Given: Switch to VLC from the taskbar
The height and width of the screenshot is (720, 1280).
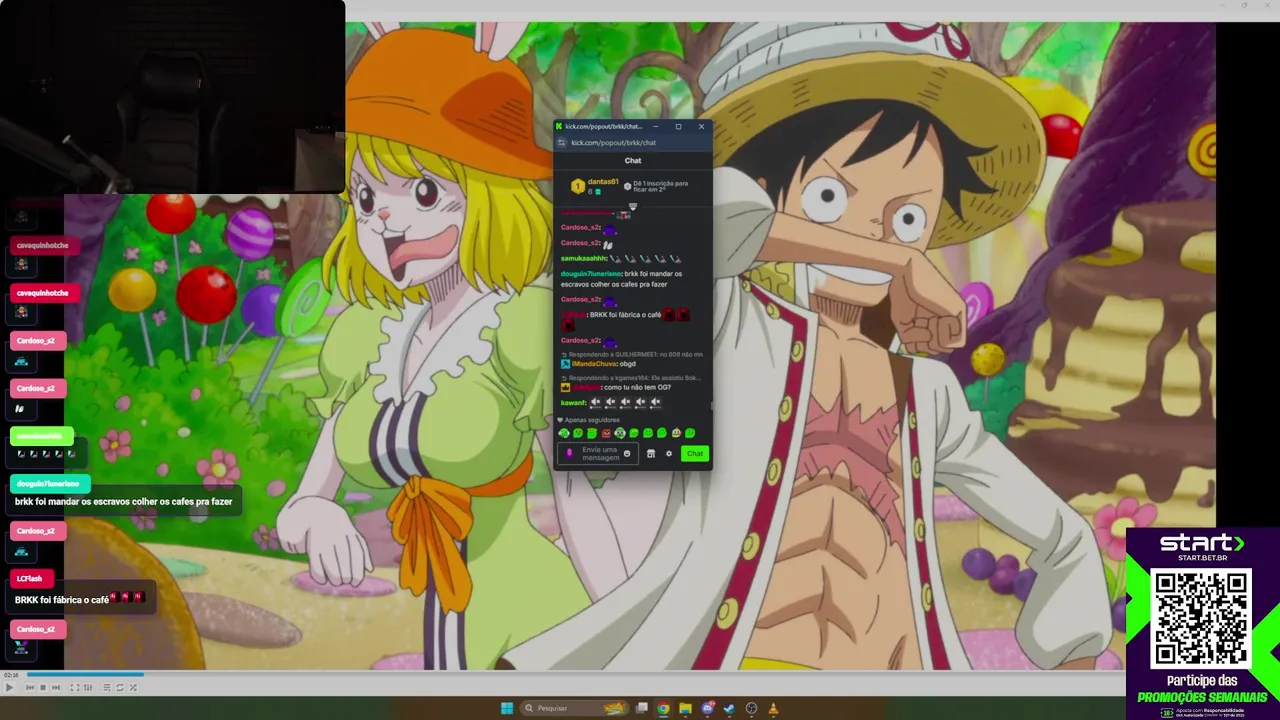Looking at the screenshot, I should point(773,708).
